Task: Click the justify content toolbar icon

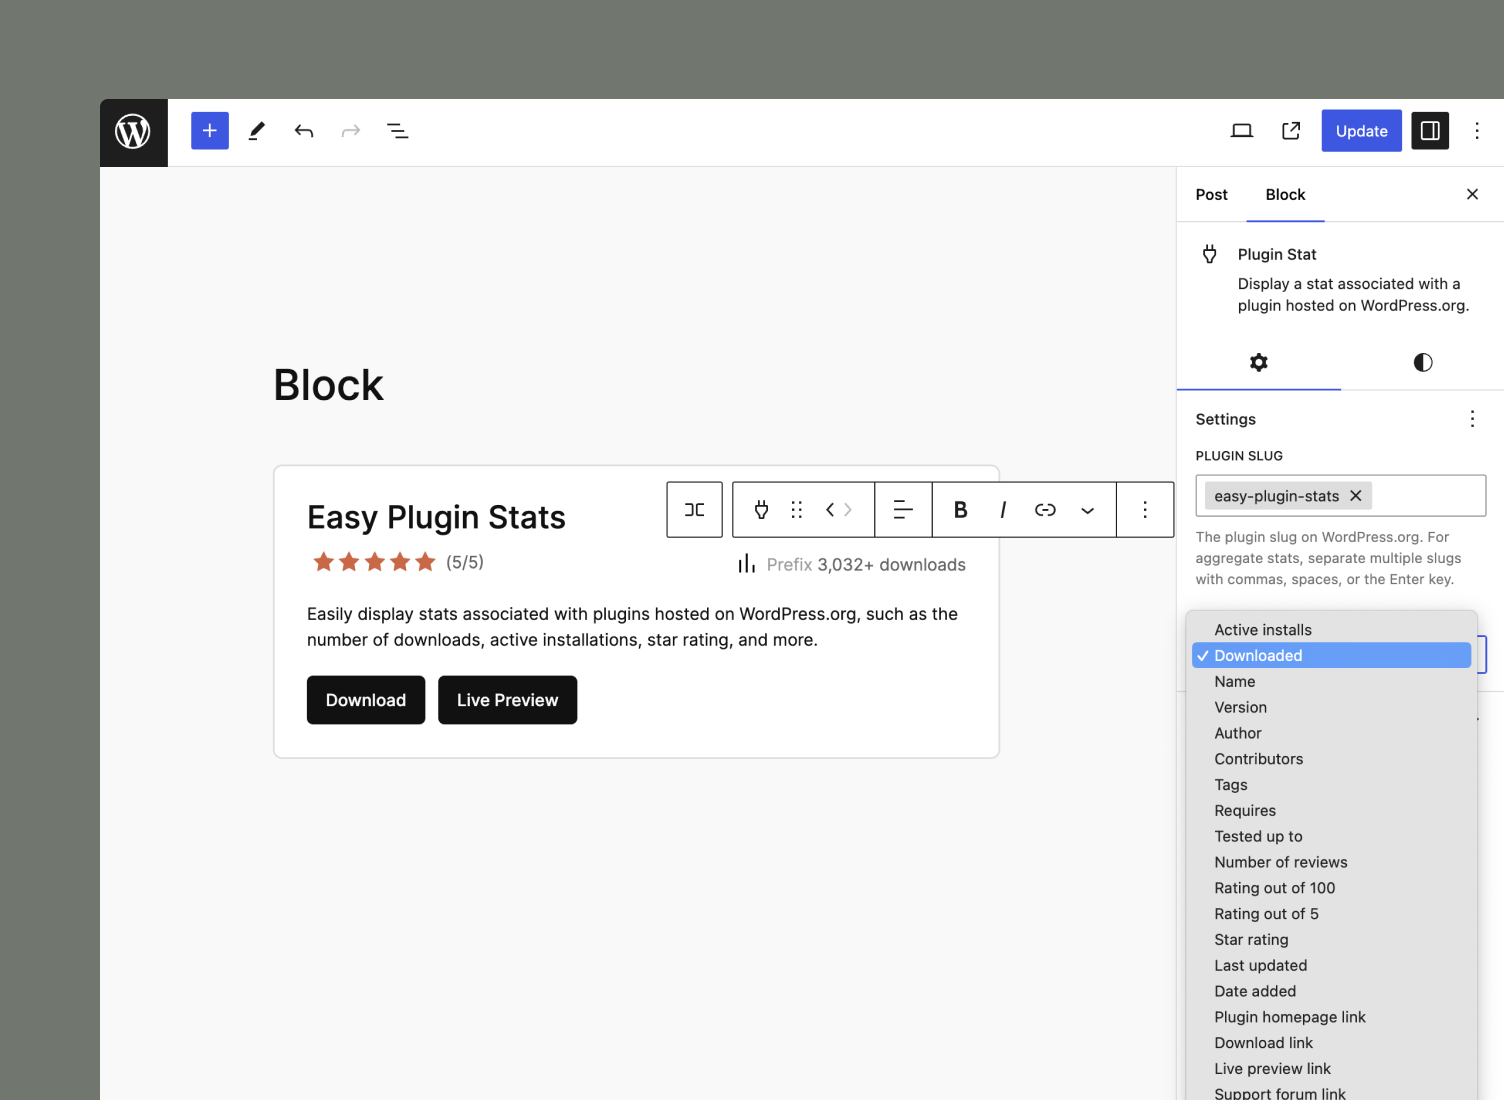Action: pos(695,510)
